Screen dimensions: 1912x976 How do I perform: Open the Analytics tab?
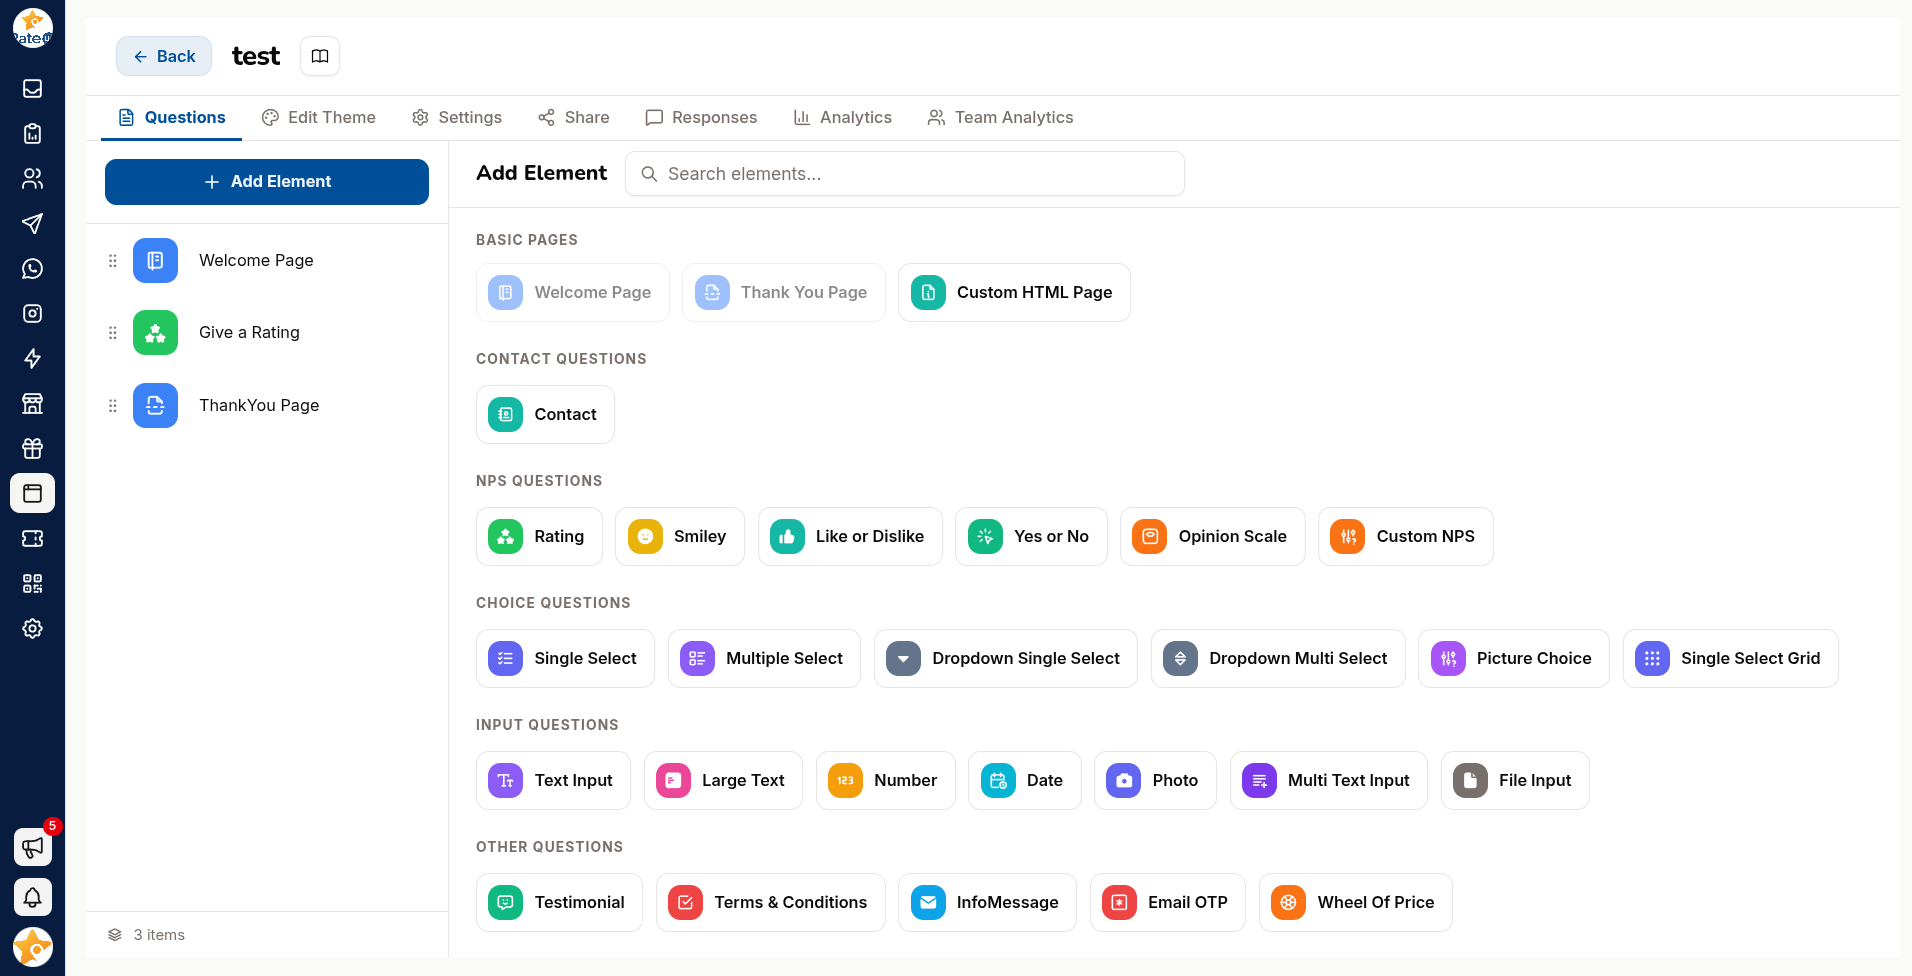[842, 118]
